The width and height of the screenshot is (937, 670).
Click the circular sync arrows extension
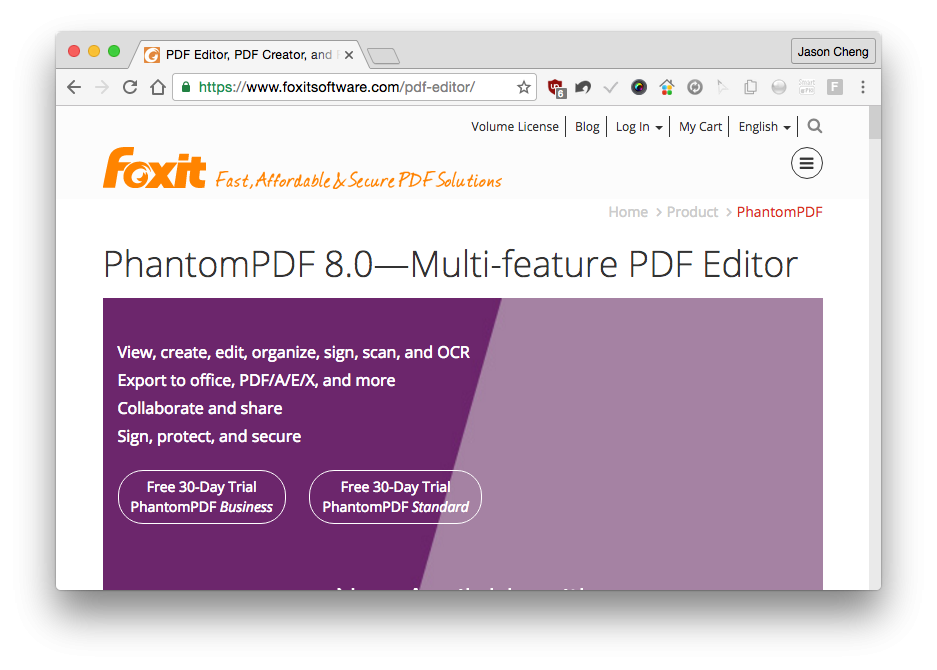coord(694,87)
